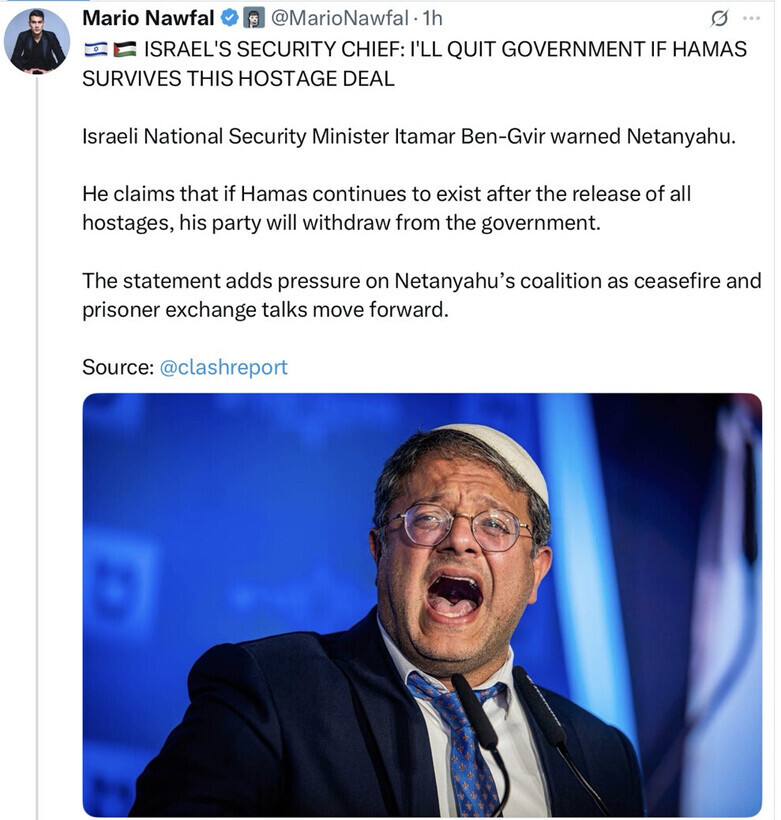
Task: Click the @MarioNawfal handle
Action: (x=339, y=19)
